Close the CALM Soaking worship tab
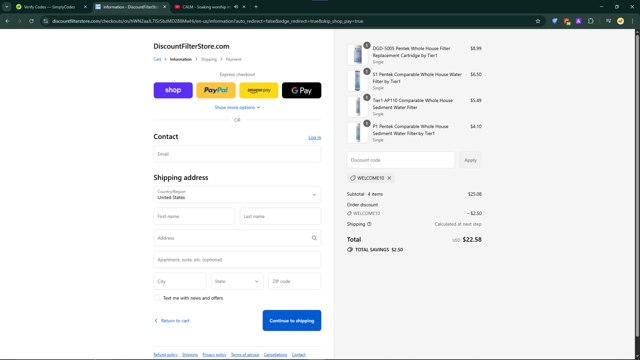 coord(244,7)
